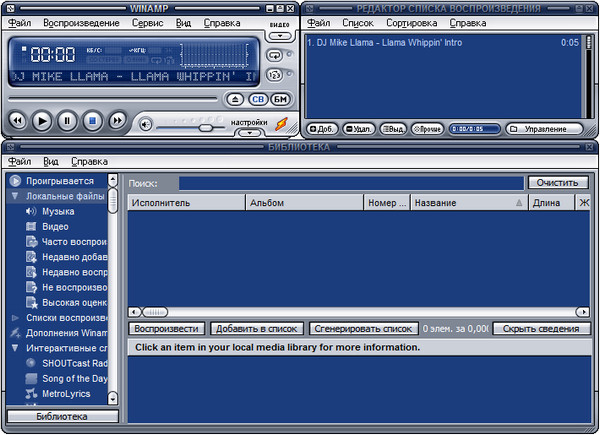Collapse the Локальные файлы tree node
This screenshot has width=600, height=435.
tap(16, 197)
